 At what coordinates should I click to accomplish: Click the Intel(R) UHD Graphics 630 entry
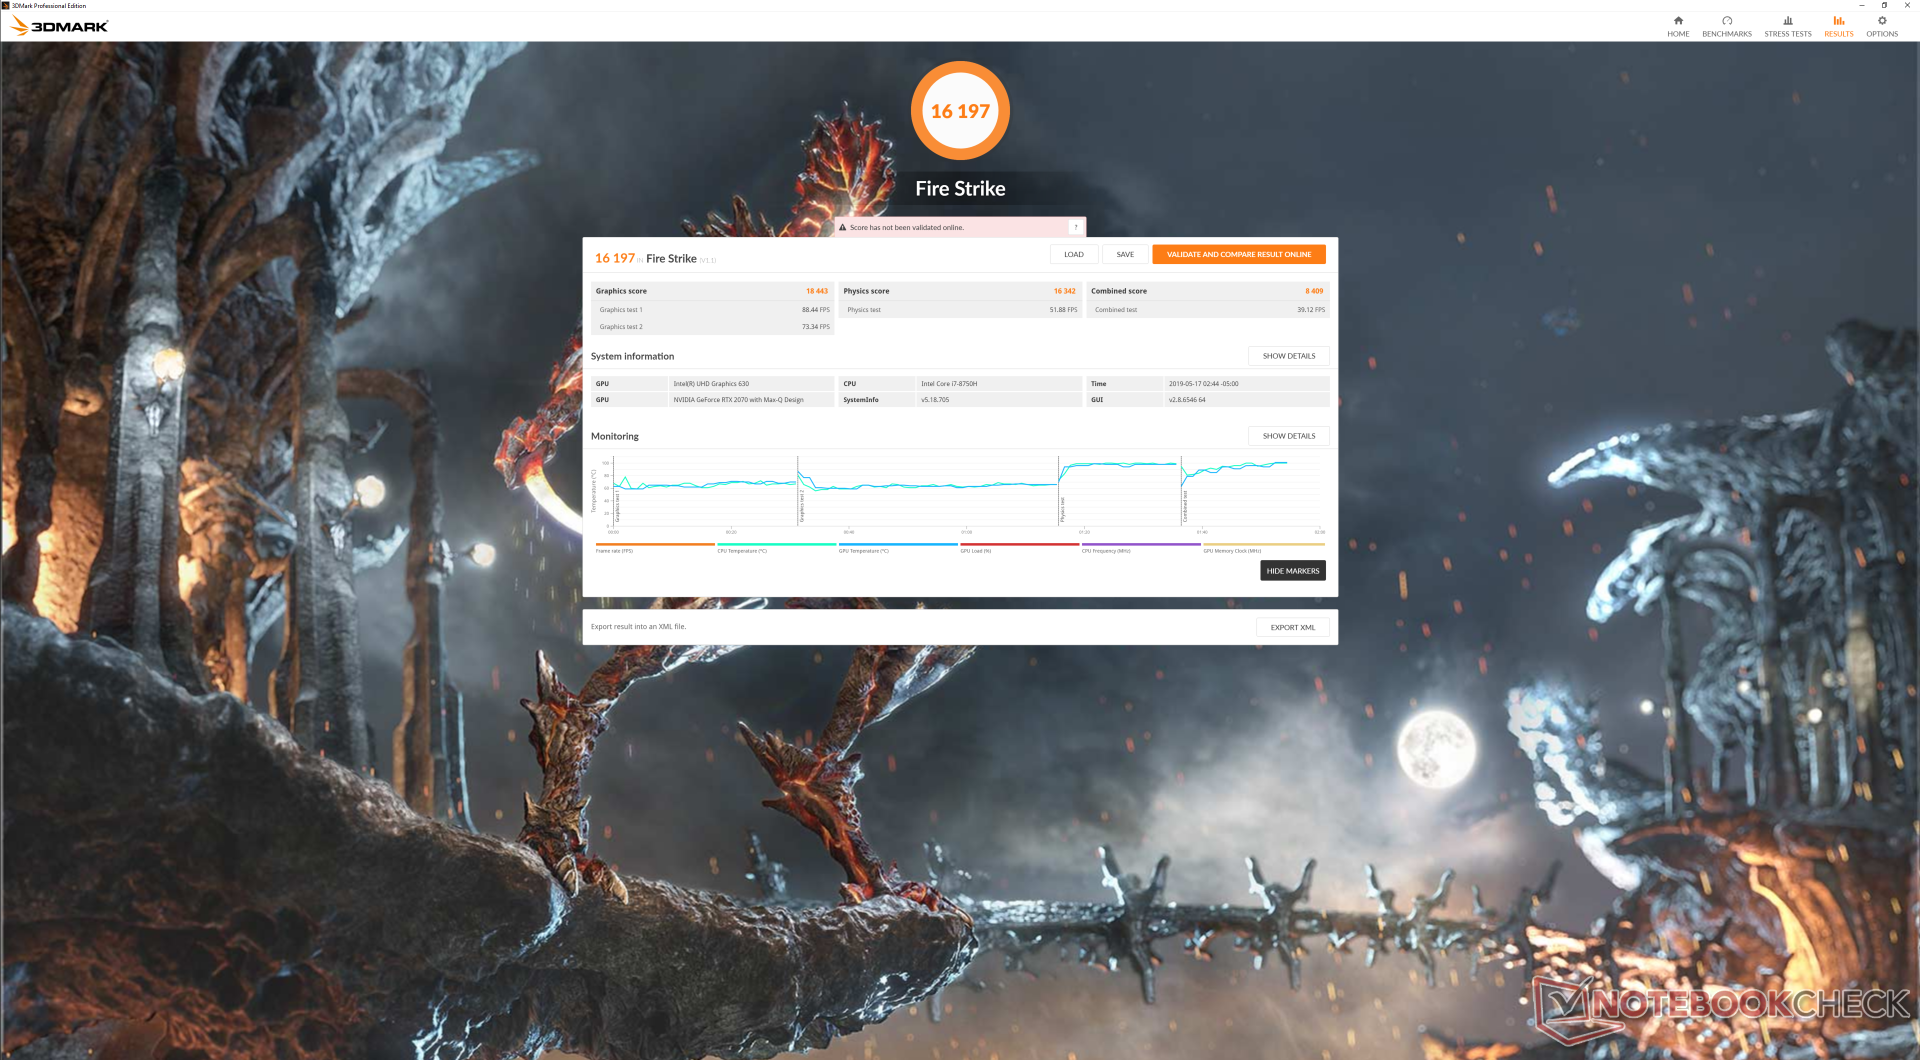tap(711, 384)
